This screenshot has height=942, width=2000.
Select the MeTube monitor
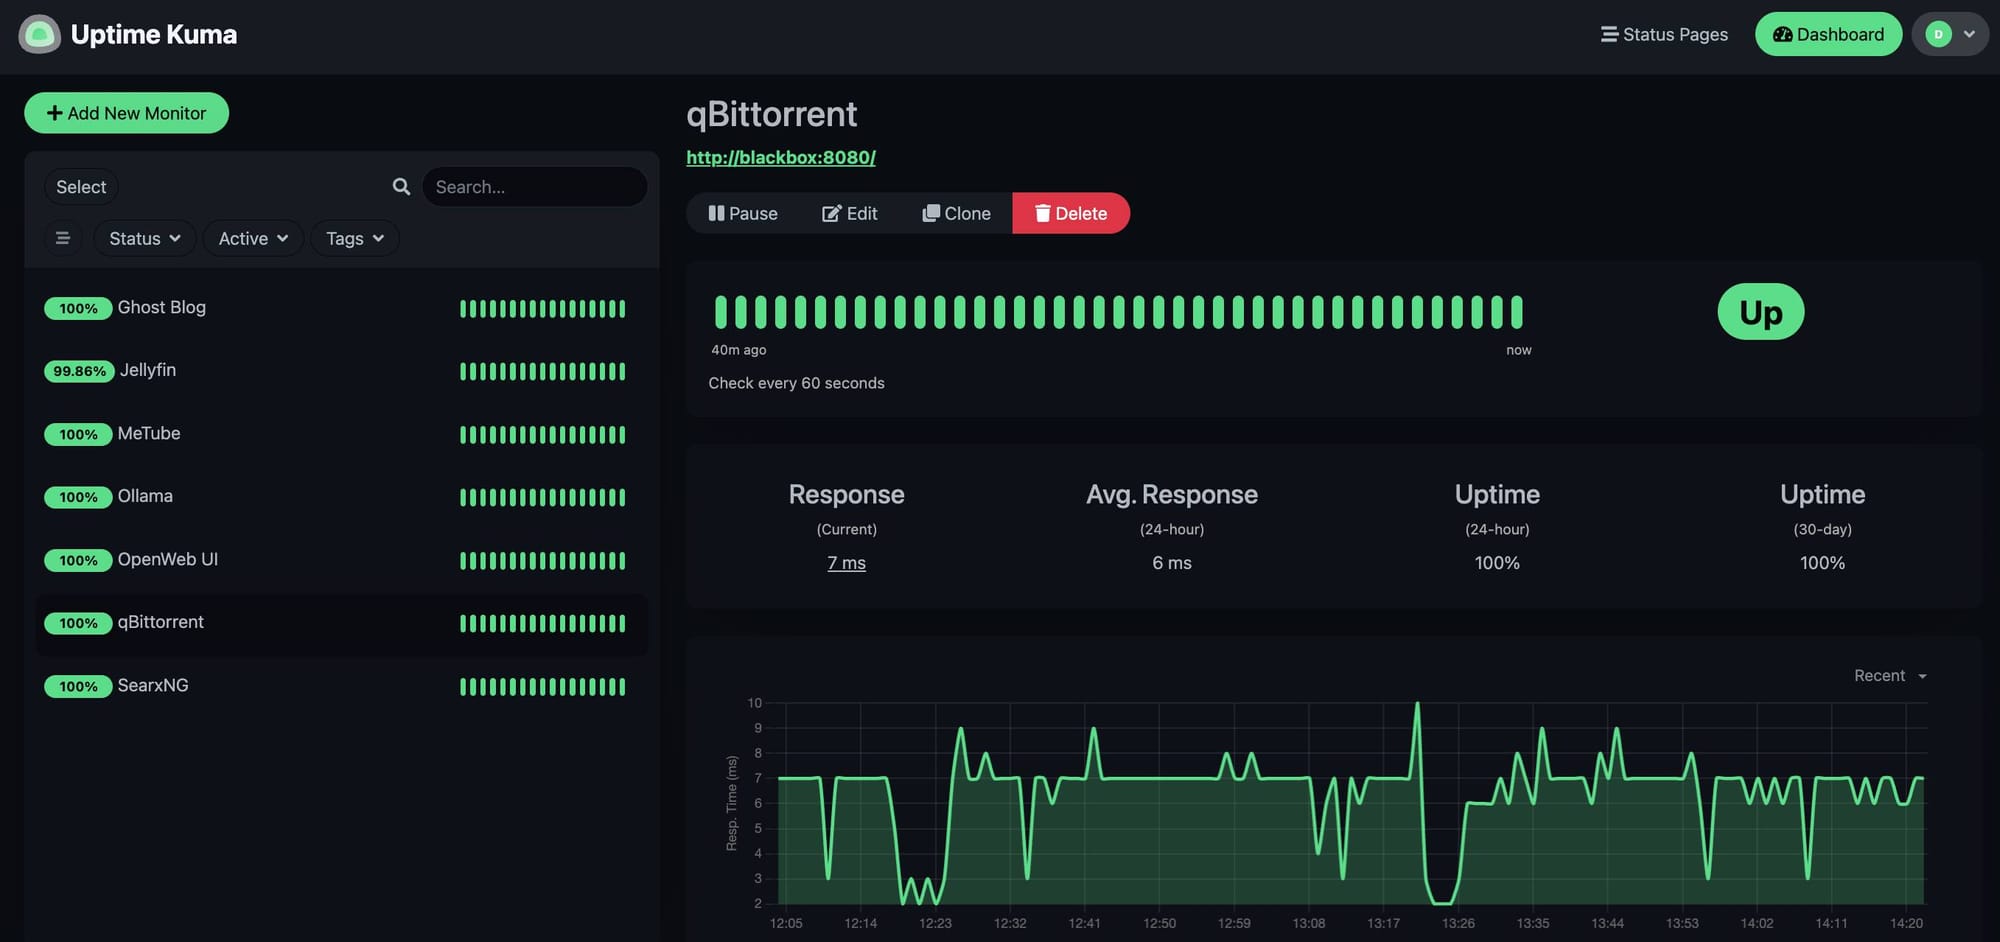[342, 434]
